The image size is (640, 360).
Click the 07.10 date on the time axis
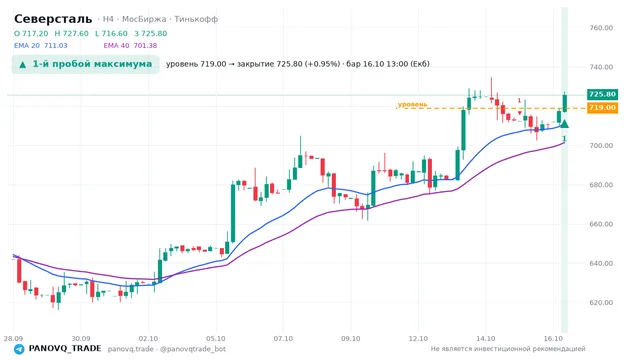283,339
